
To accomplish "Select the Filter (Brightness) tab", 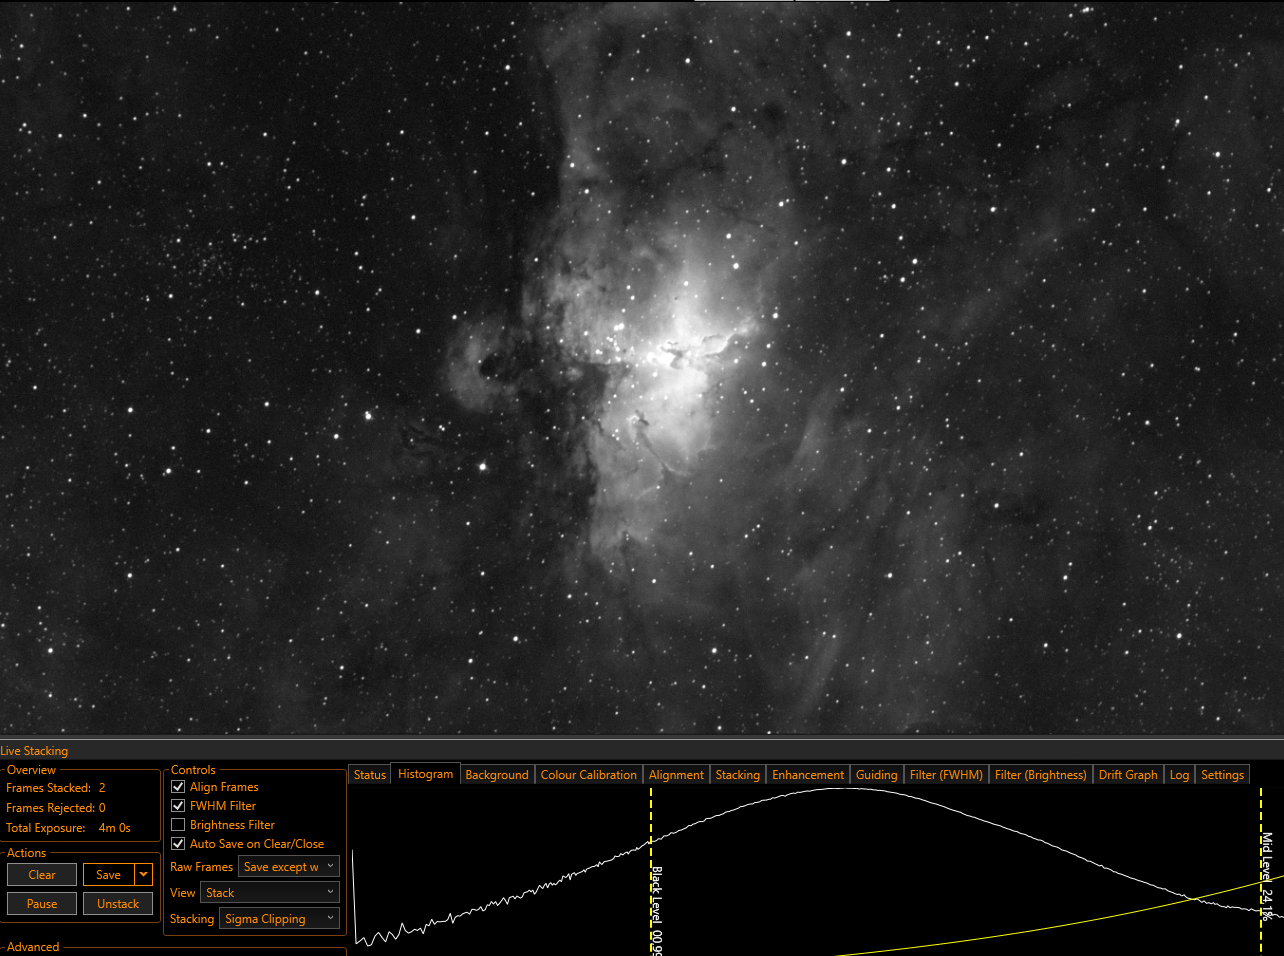I will click(x=1041, y=775).
